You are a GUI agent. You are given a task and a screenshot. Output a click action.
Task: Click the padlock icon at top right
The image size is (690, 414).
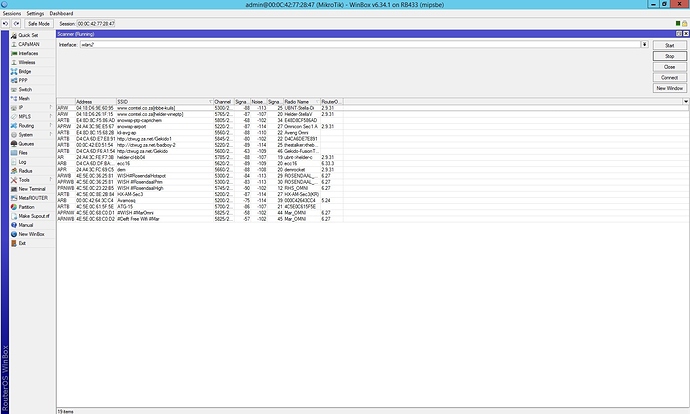pyautogui.click(x=685, y=21)
